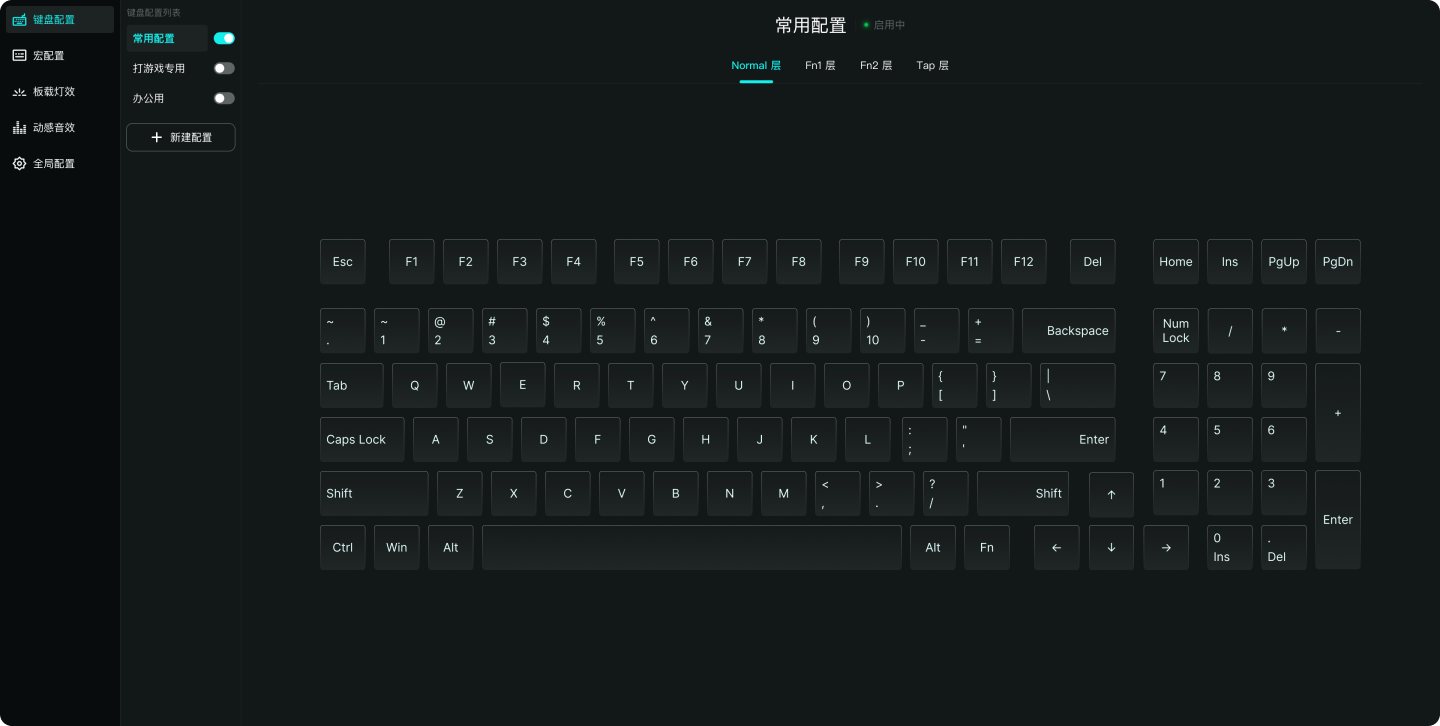Switch to the Fn1 层 tab
Screen dimensions: 1440x726
[820, 65]
